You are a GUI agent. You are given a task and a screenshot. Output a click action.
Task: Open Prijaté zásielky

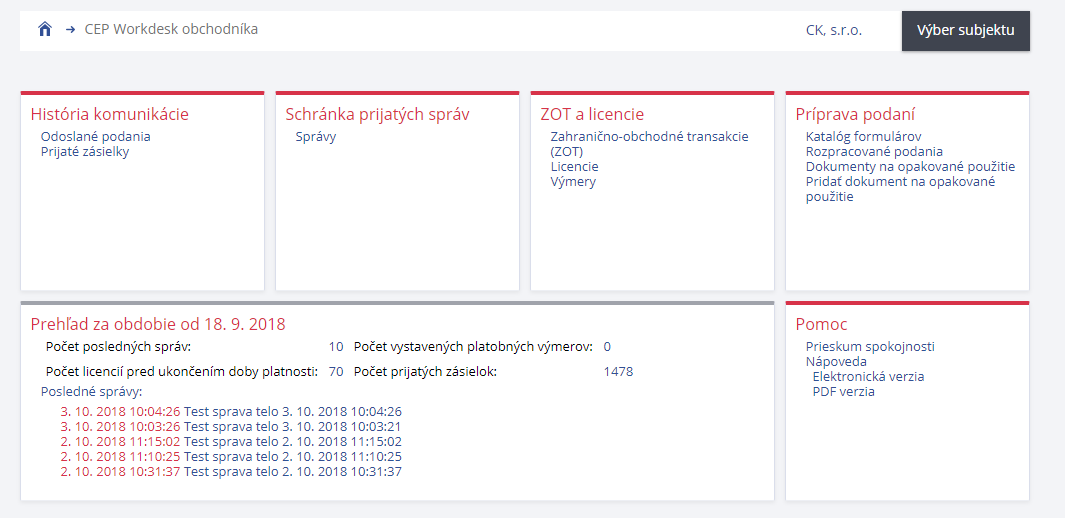coord(85,151)
